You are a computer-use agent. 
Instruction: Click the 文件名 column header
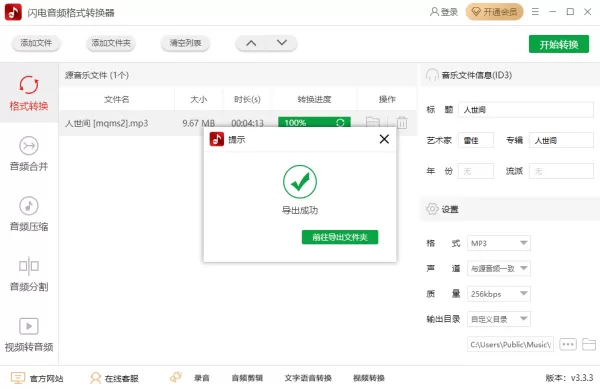point(117,100)
